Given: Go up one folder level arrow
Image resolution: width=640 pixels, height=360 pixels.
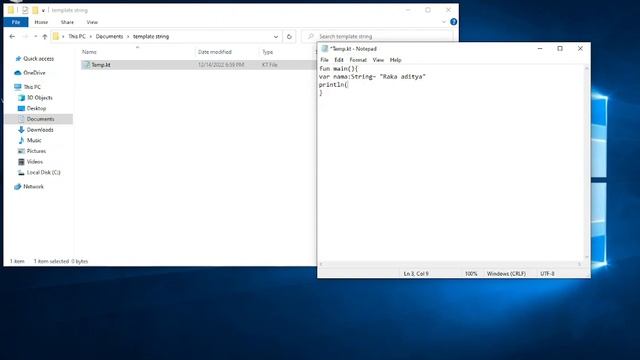Looking at the screenshot, I should 44,36.
